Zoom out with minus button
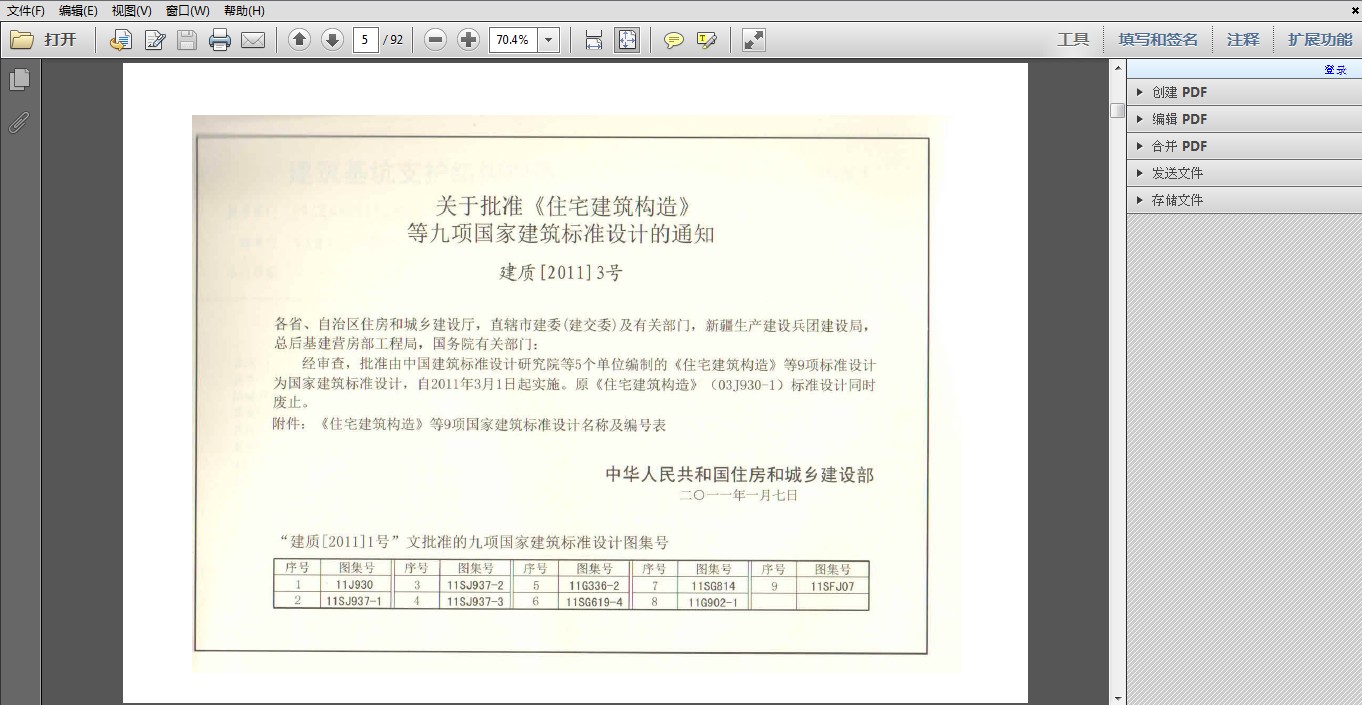 [435, 40]
